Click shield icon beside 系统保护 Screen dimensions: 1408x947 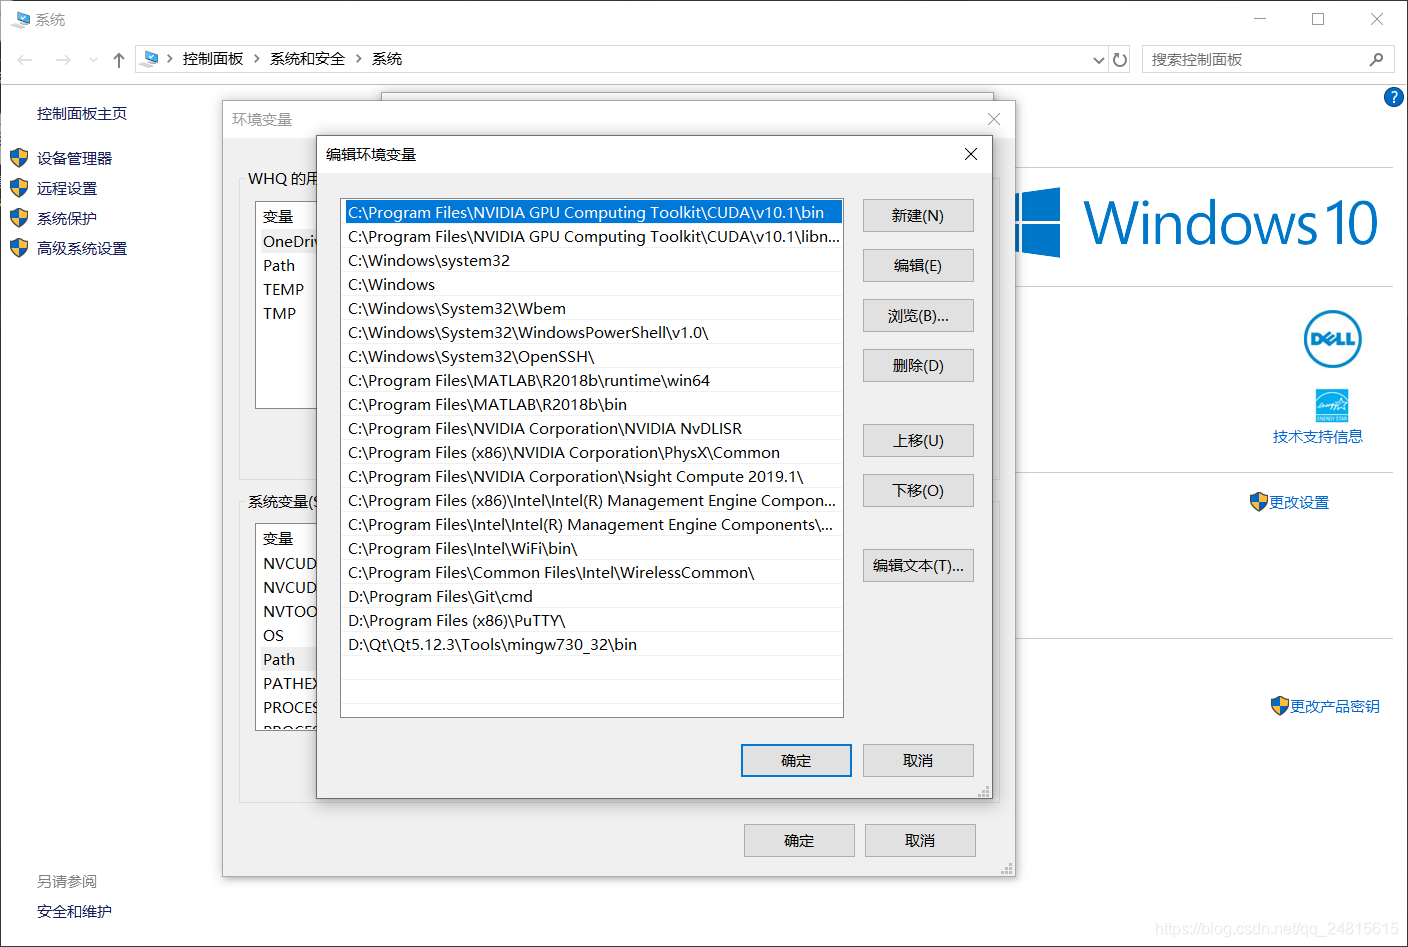point(19,218)
